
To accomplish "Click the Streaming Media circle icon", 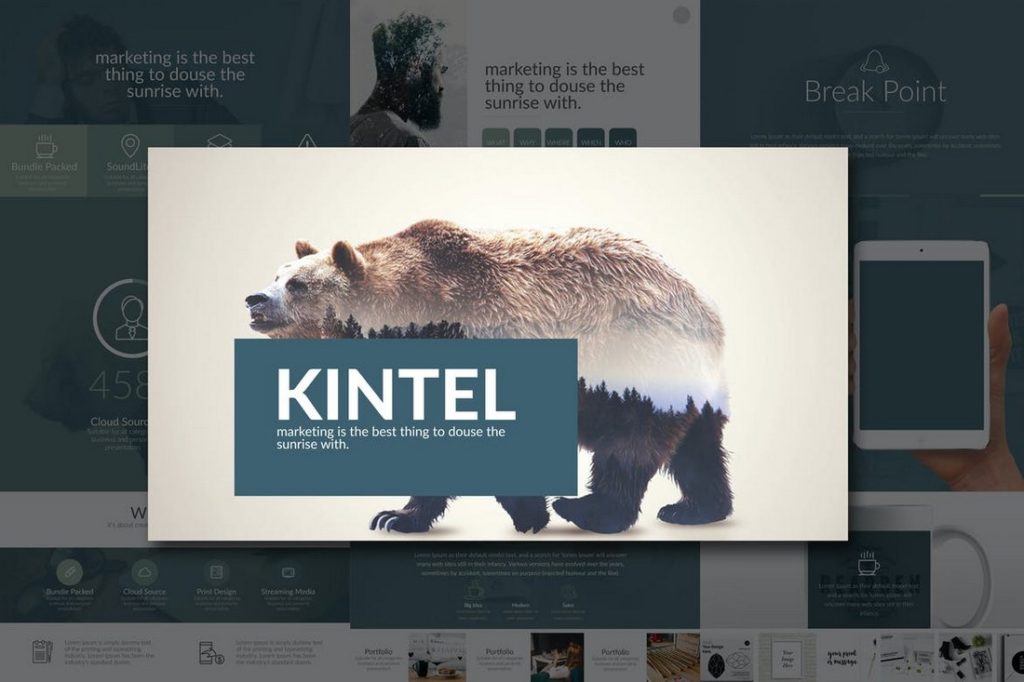I will [287, 571].
